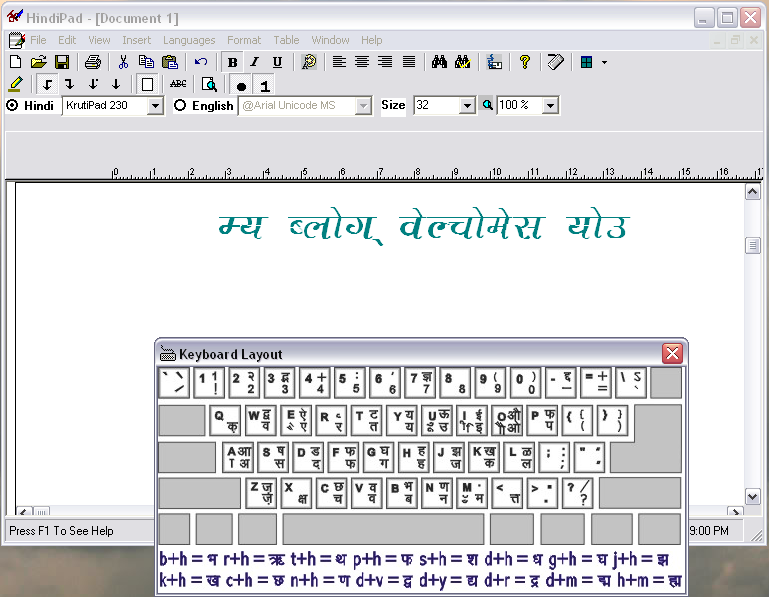The height and width of the screenshot is (597, 769).
Task: Click the Q key on Keyboard Layout
Action: tap(226, 420)
